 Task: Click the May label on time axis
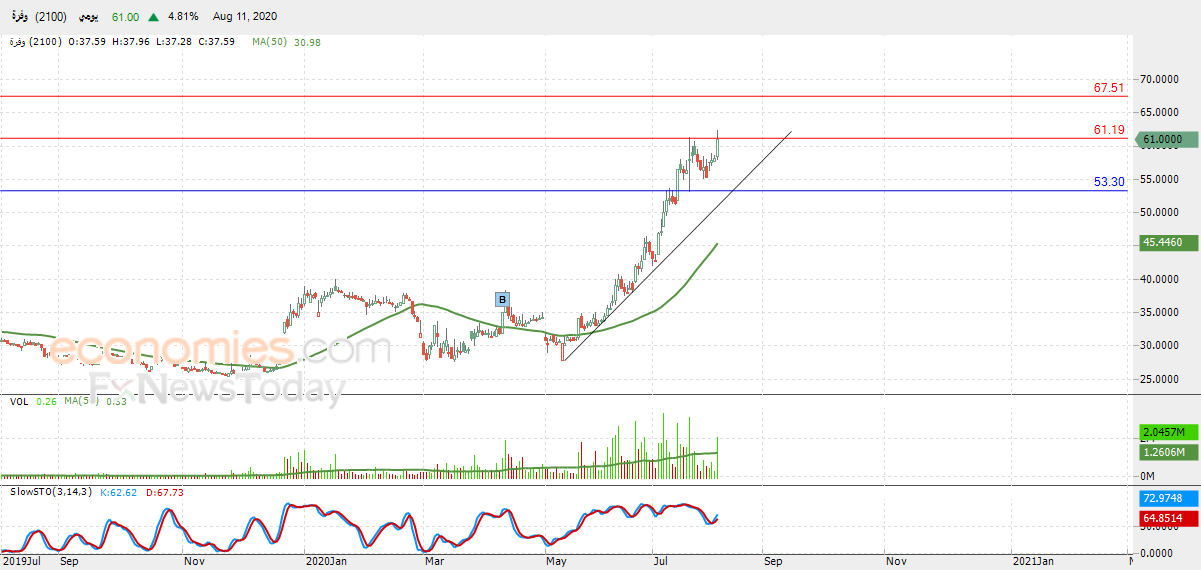click(557, 562)
